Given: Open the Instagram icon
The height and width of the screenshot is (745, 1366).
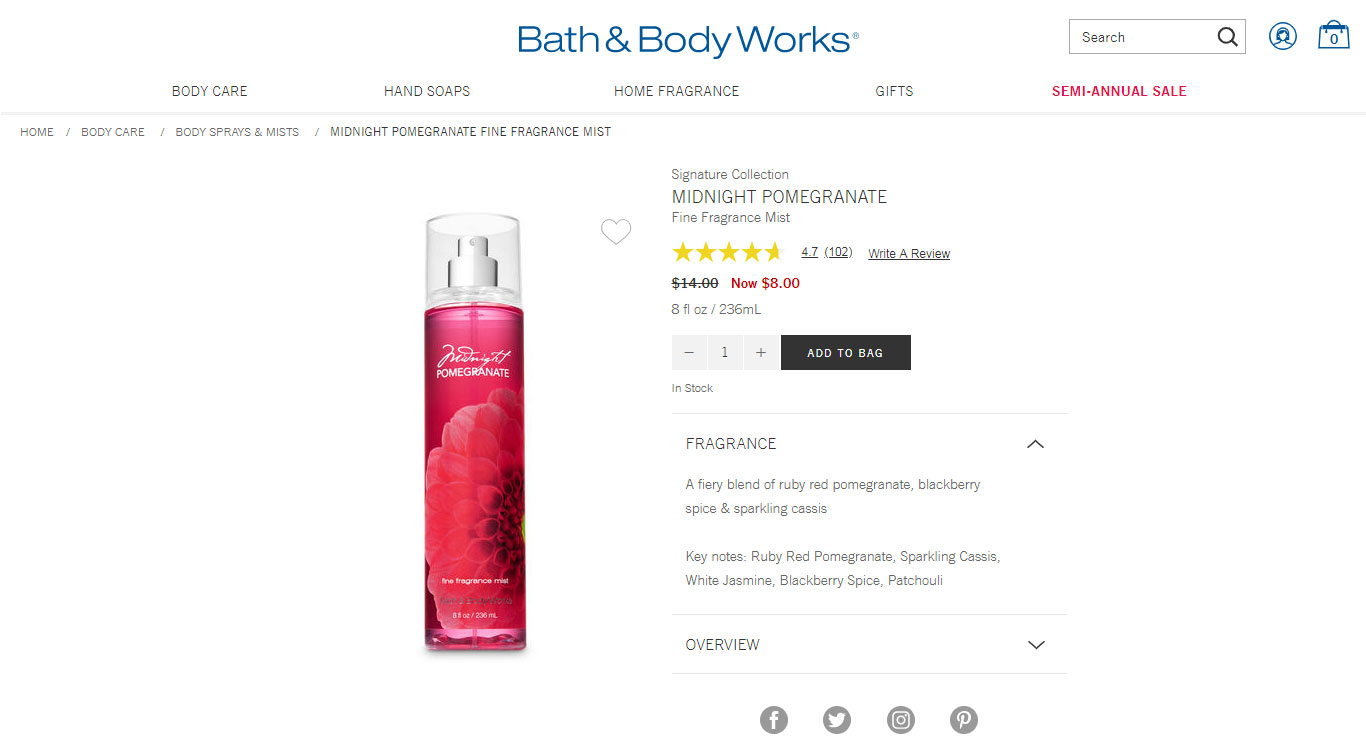Looking at the screenshot, I should 901,720.
